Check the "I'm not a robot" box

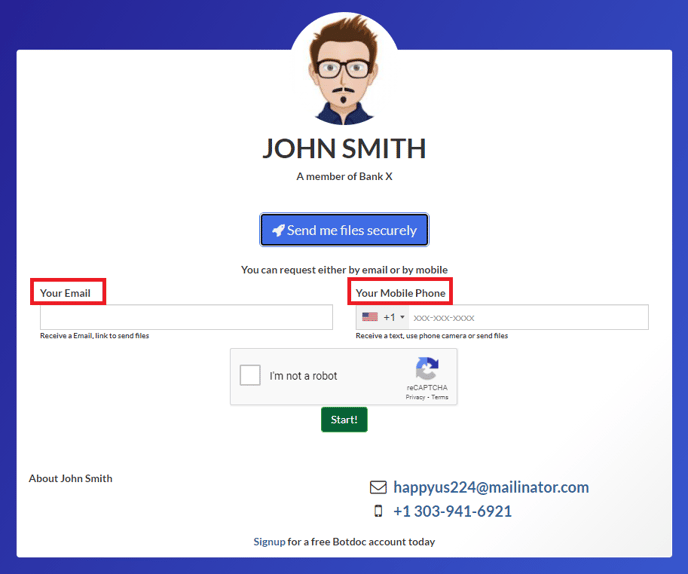[x=250, y=376]
